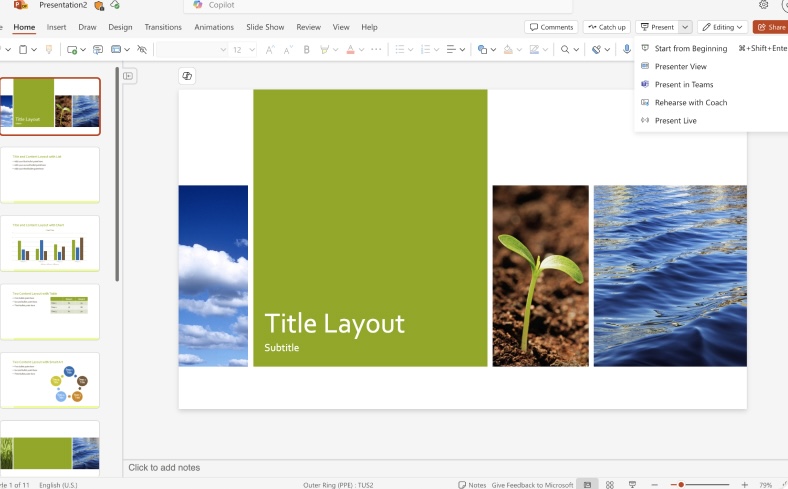Image resolution: width=788 pixels, height=489 pixels.
Task: Open the Transitions tab
Action: [x=163, y=27]
